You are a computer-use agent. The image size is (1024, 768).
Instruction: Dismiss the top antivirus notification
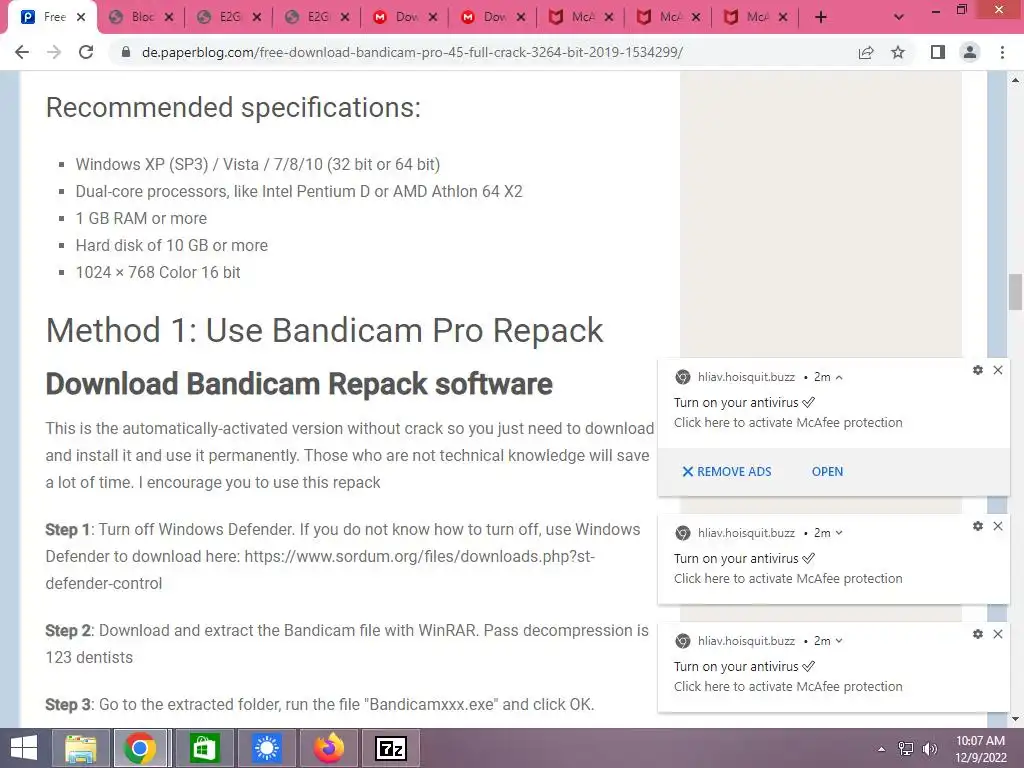tap(998, 370)
